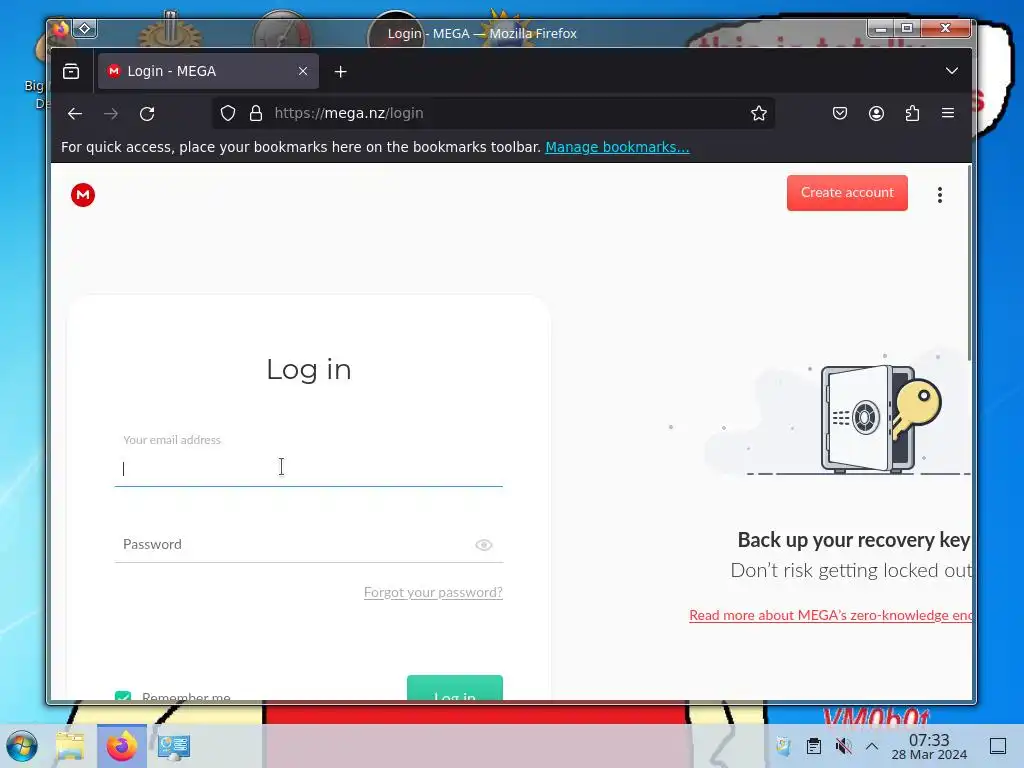Click the muted volume tray icon
Image resolution: width=1024 pixels, height=768 pixels.
[844, 746]
